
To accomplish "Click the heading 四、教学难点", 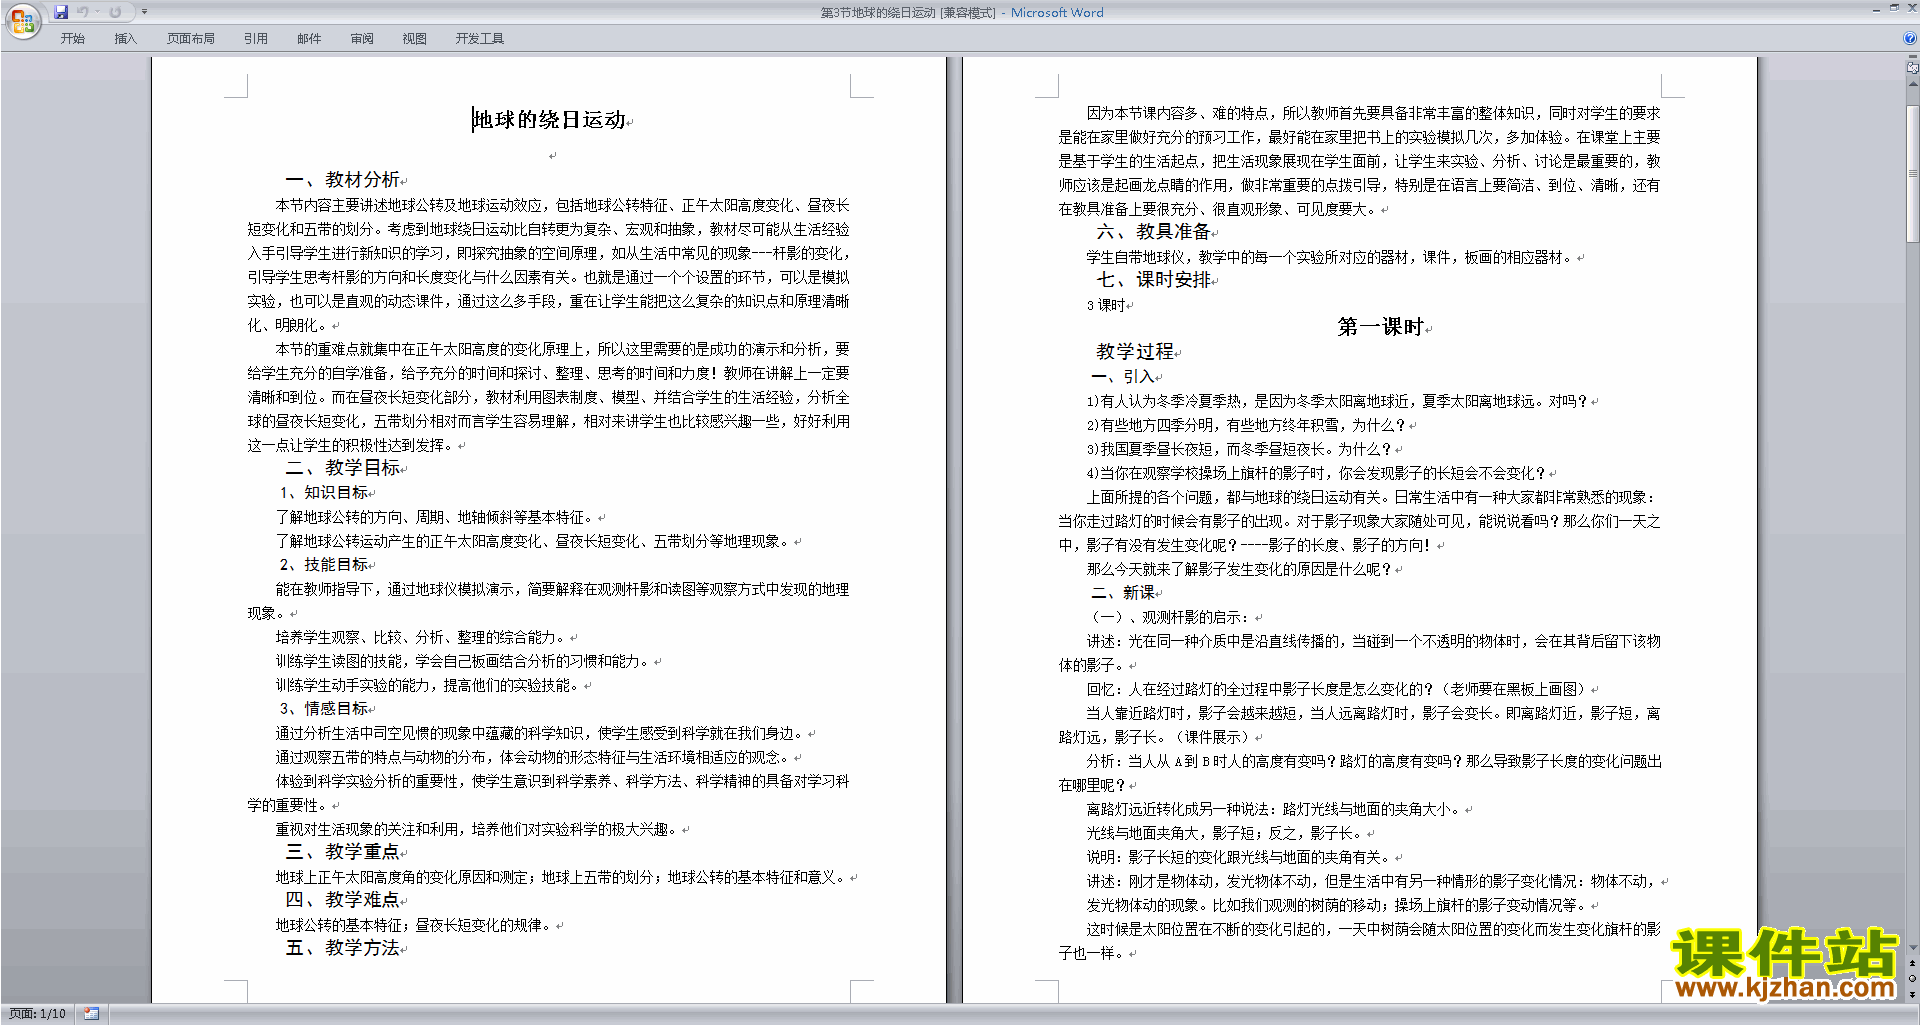I will pos(342,900).
